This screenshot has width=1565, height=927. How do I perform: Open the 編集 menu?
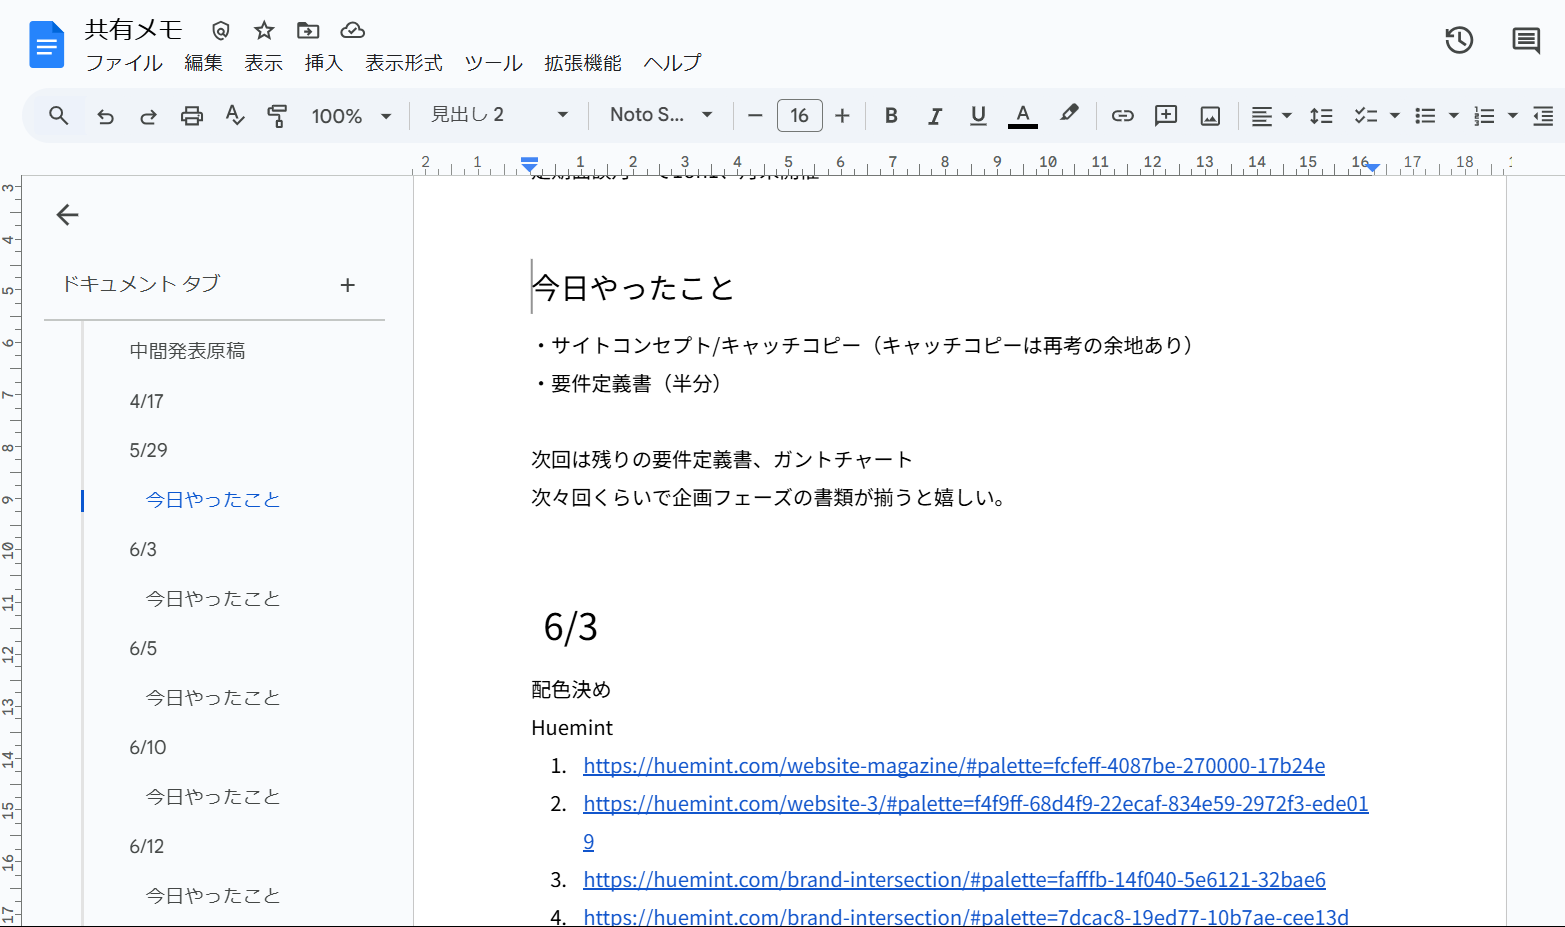click(x=204, y=63)
